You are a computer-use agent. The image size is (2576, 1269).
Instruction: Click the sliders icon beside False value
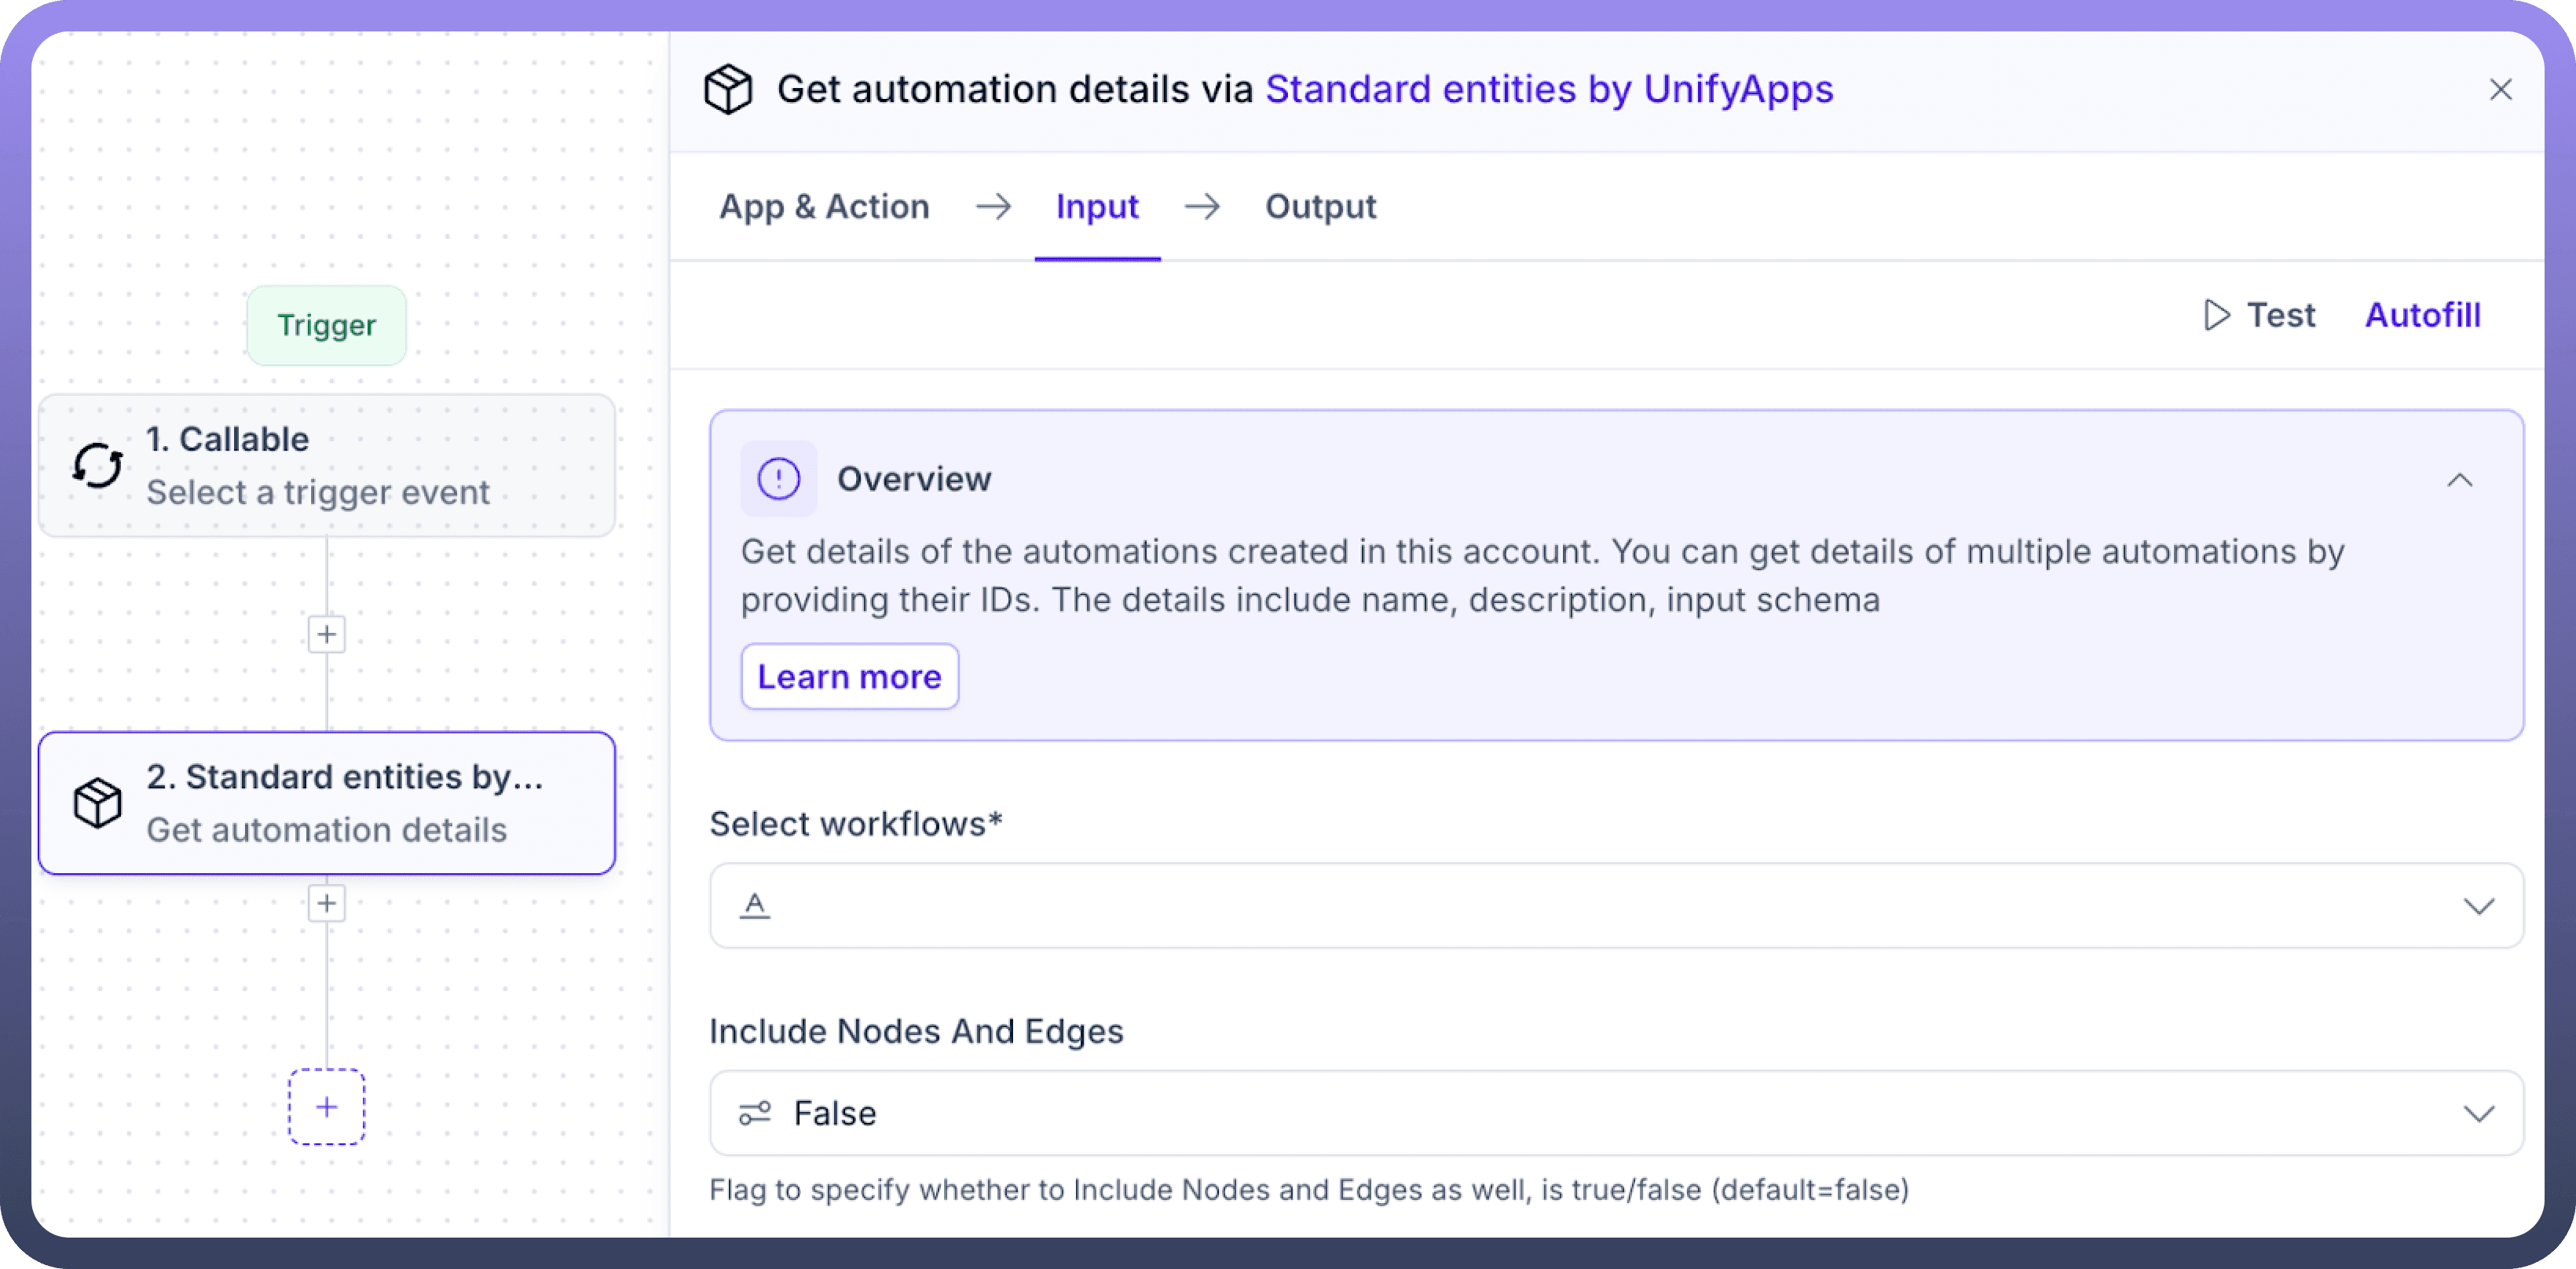(x=755, y=1113)
